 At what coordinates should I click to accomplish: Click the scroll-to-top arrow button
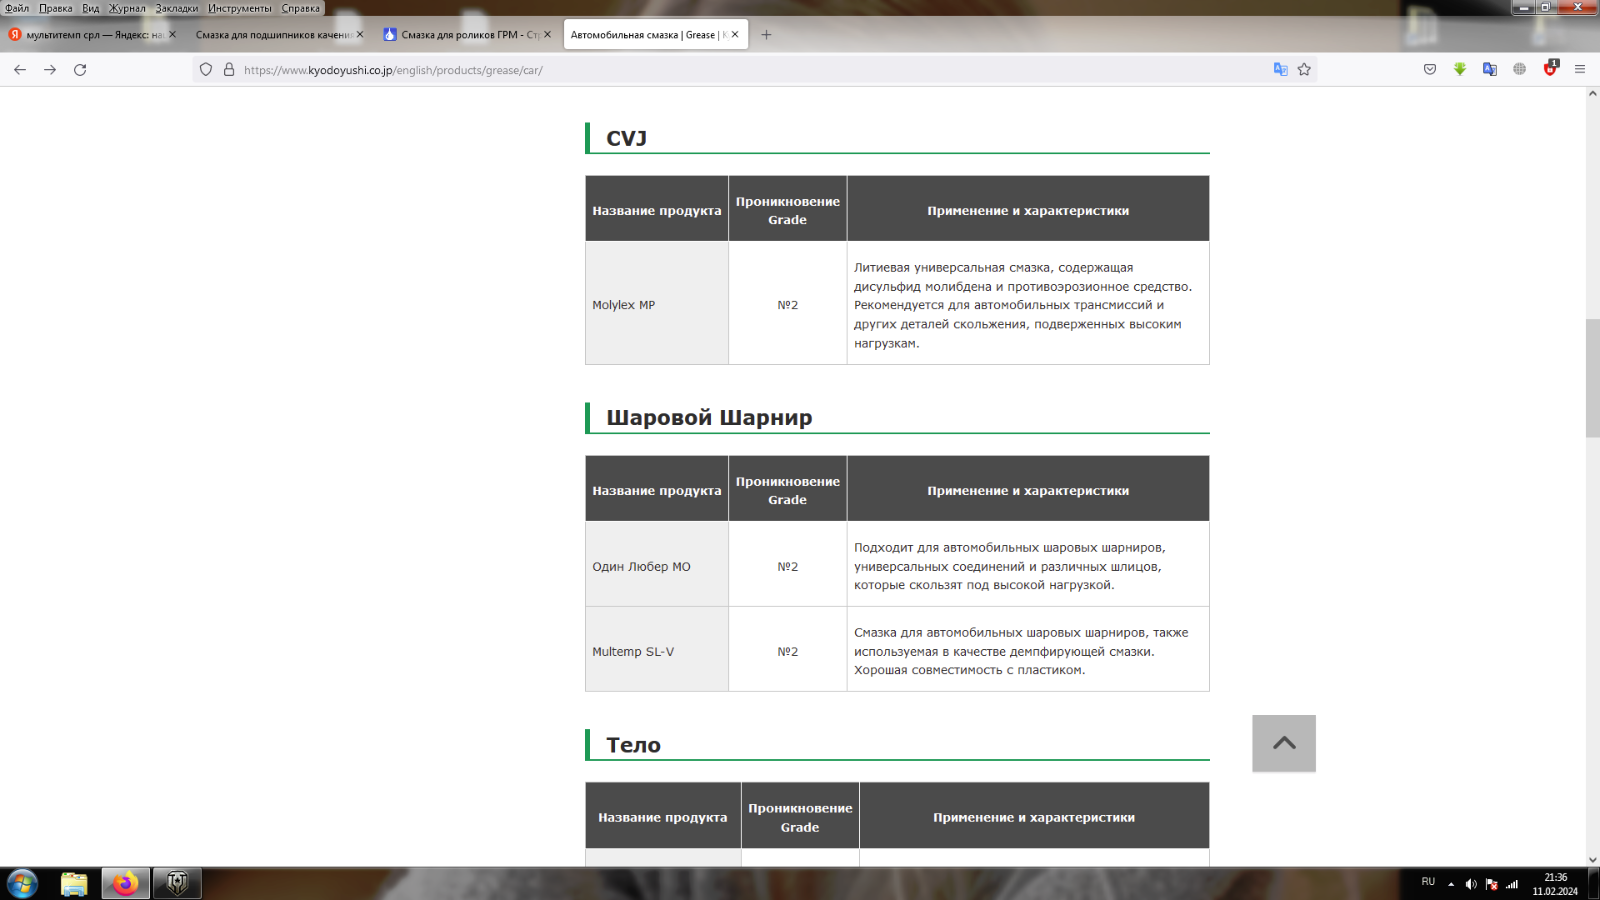[1284, 743]
